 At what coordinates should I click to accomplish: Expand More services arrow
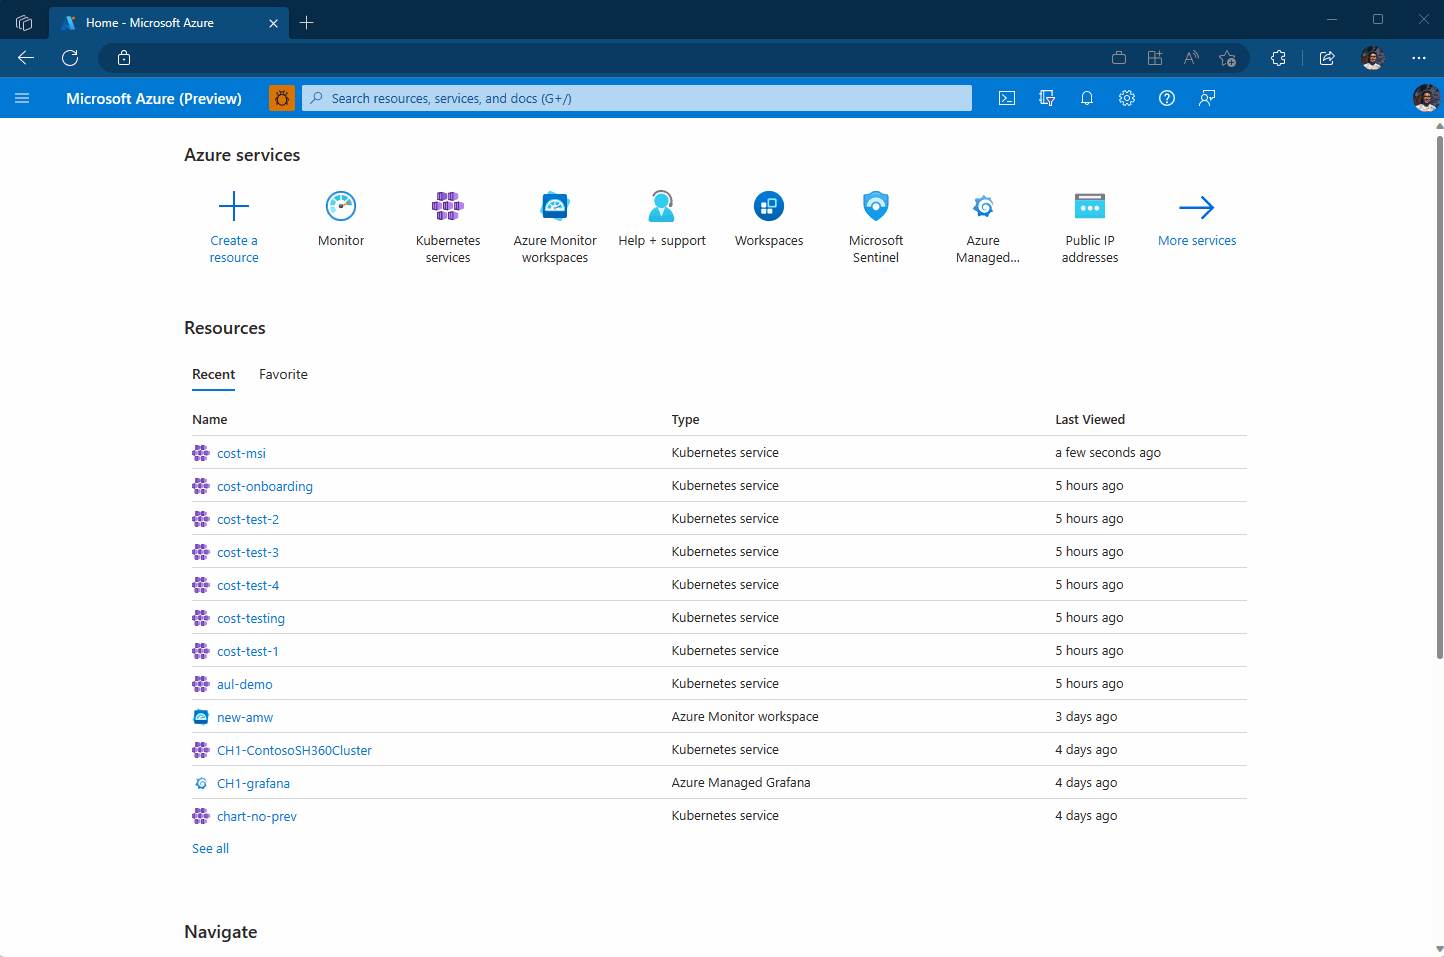click(1197, 208)
